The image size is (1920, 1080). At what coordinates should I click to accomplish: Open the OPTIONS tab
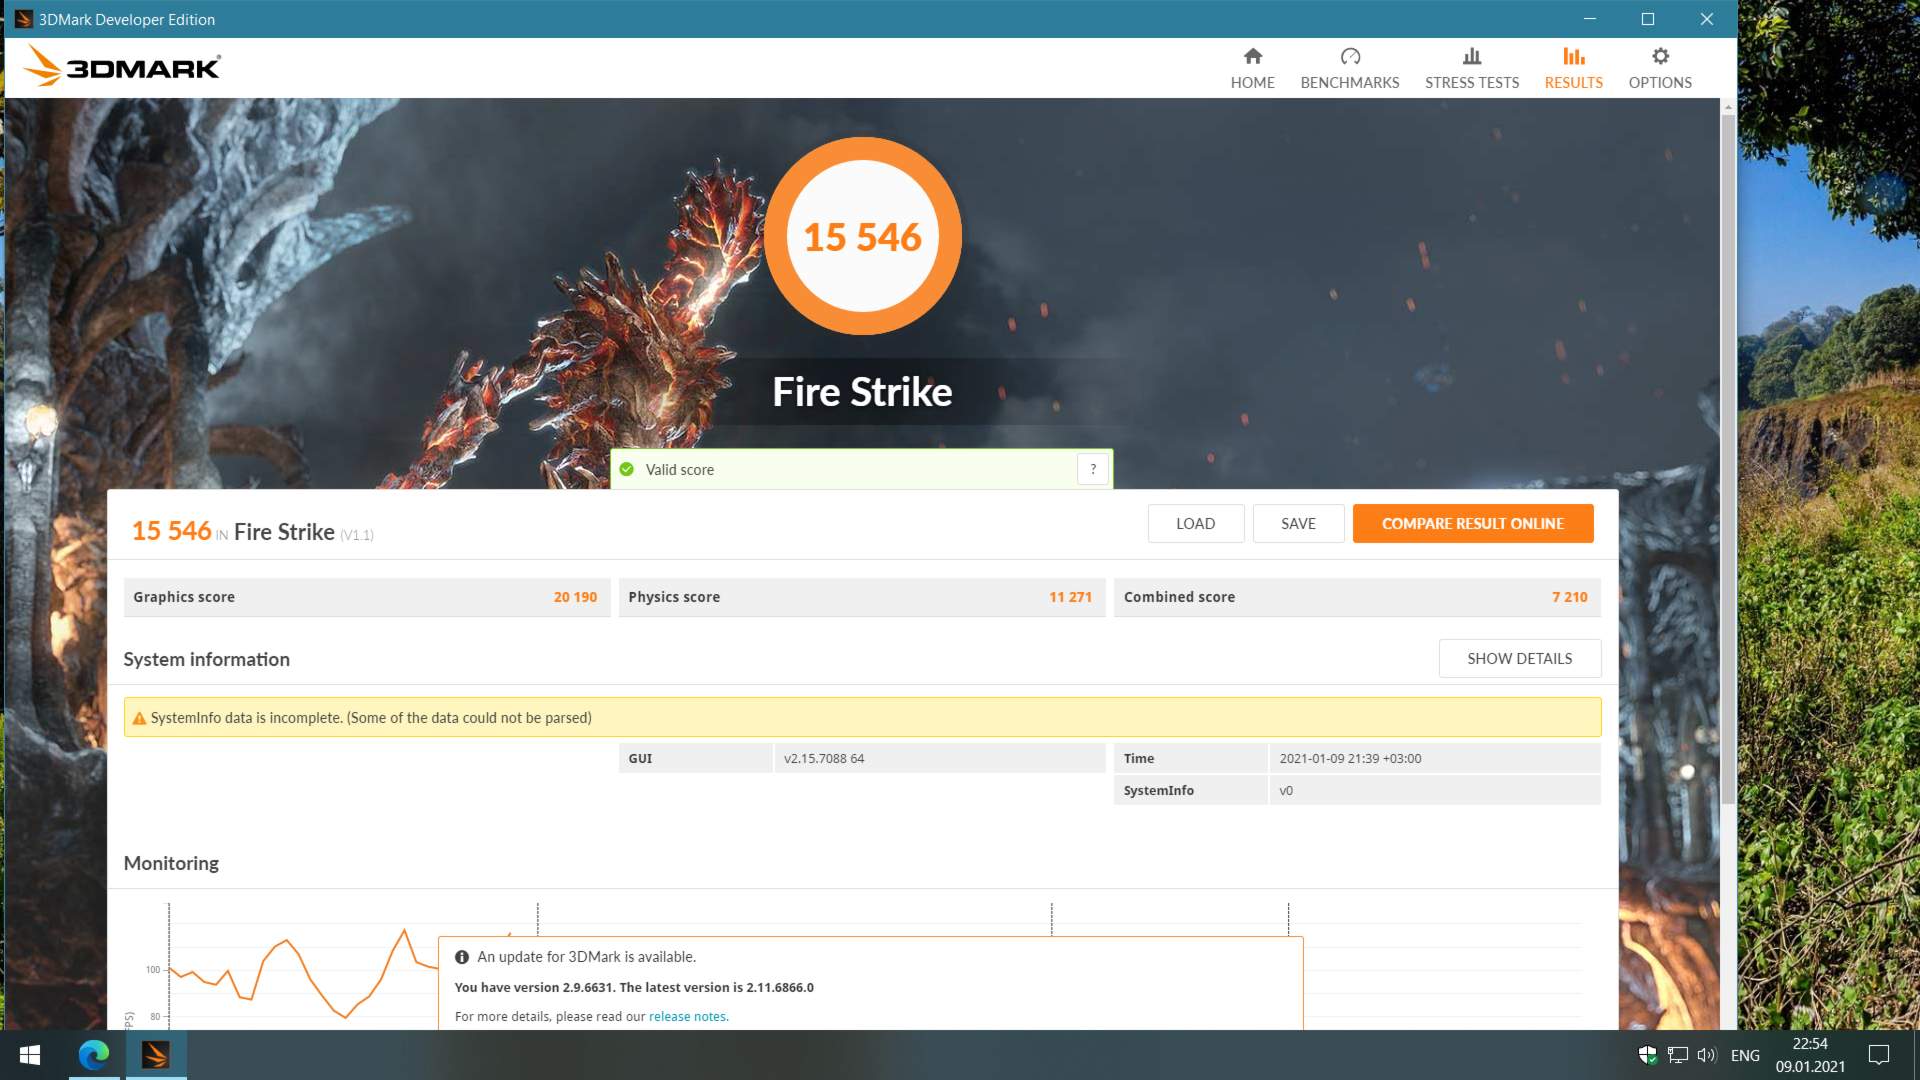[x=1660, y=68]
